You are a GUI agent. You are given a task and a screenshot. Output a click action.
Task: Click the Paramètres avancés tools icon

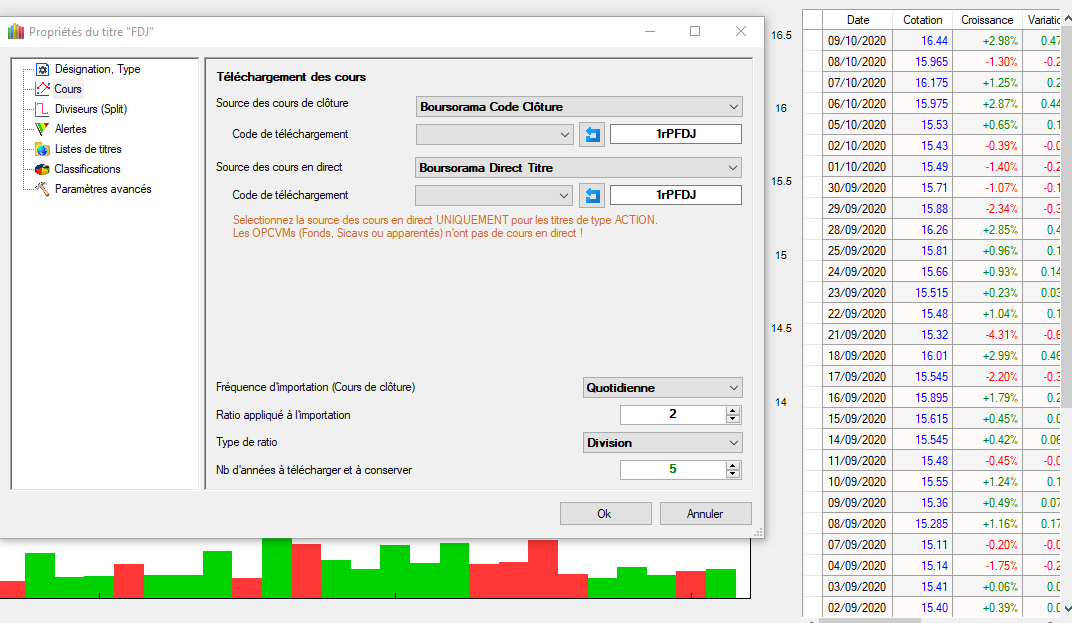coord(42,190)
